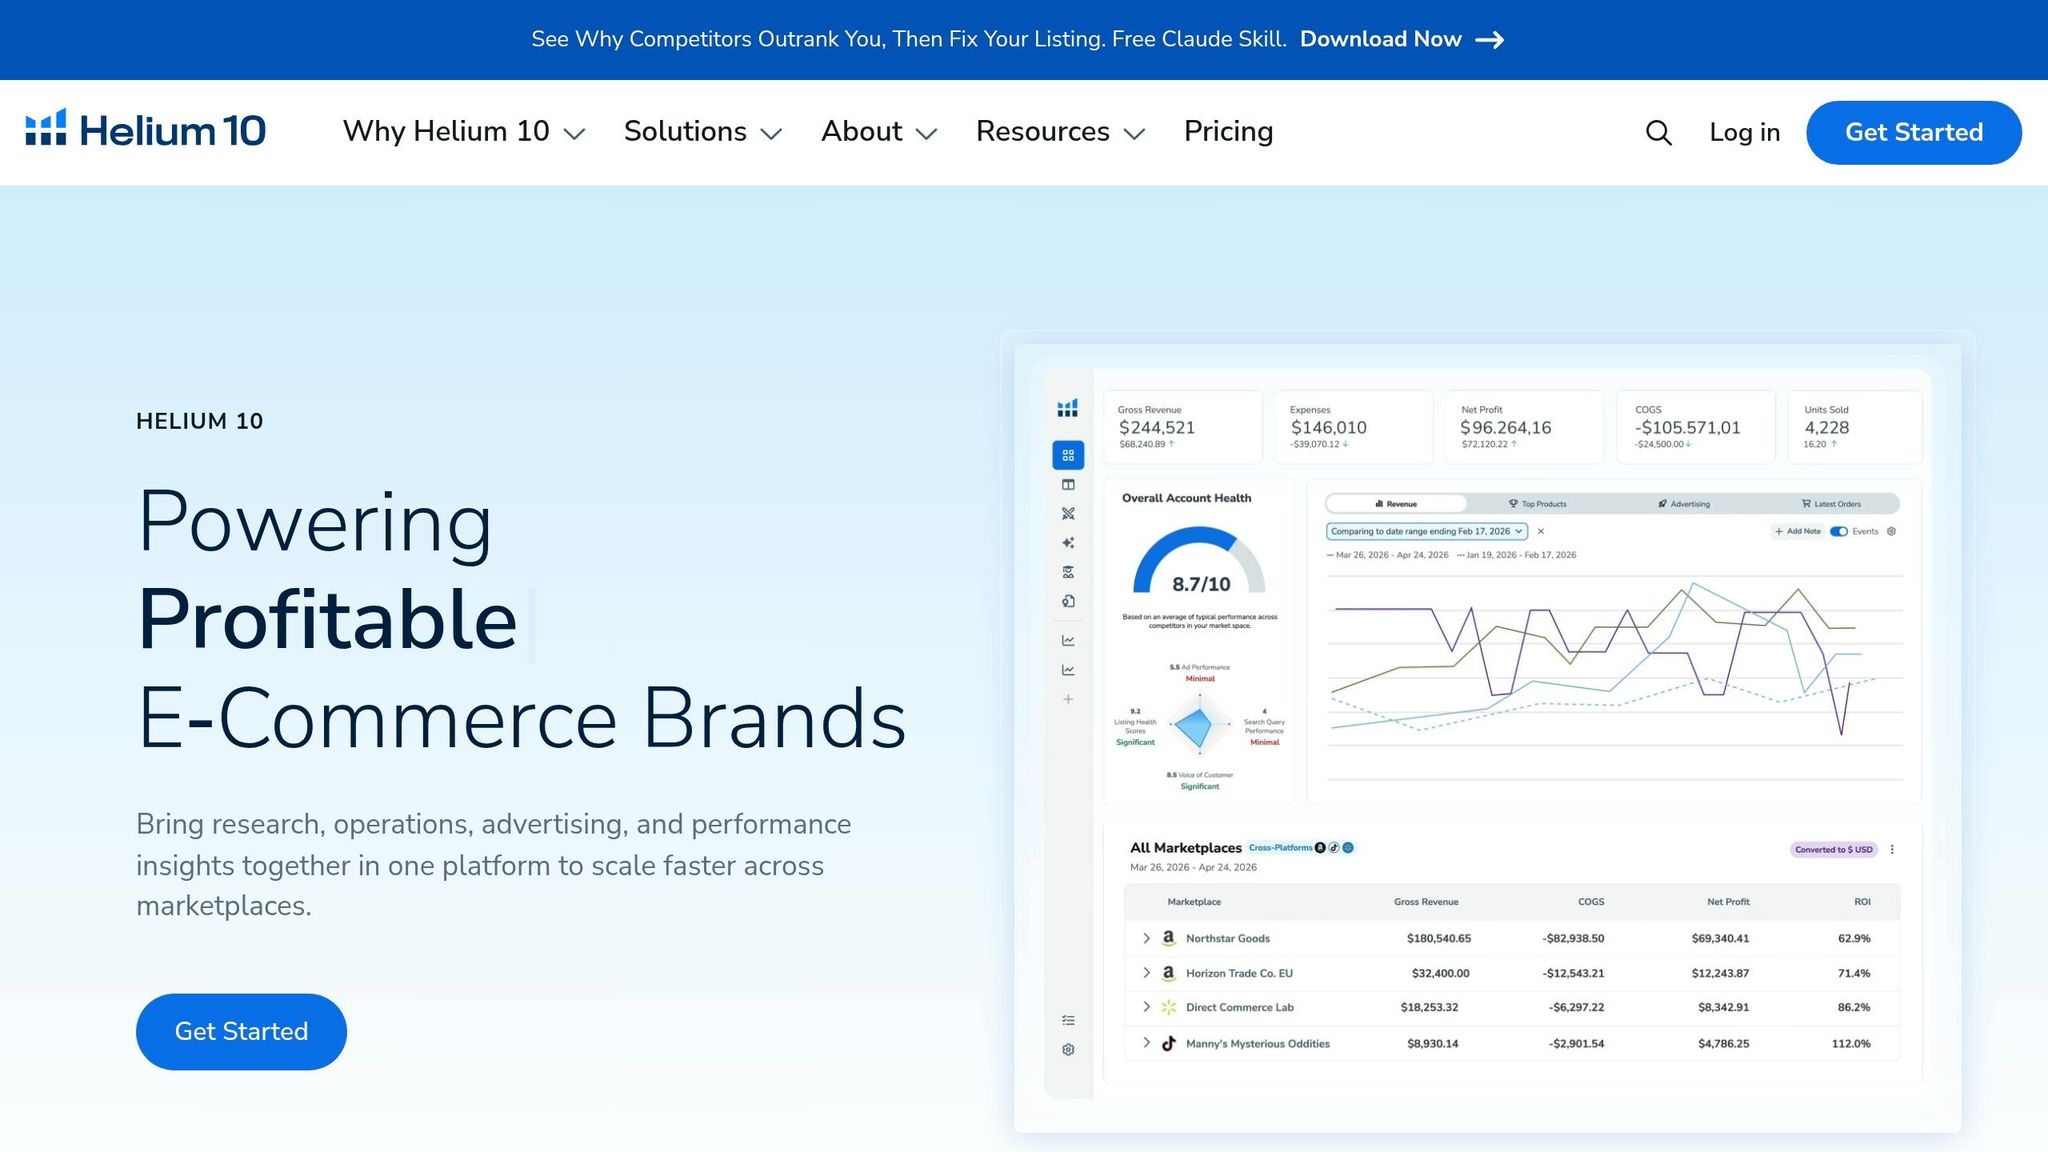2048x1152 pixels.
Task: Click Get Started in the top navigation bar
Action: pyautogui.click(x=1914, y=132)
